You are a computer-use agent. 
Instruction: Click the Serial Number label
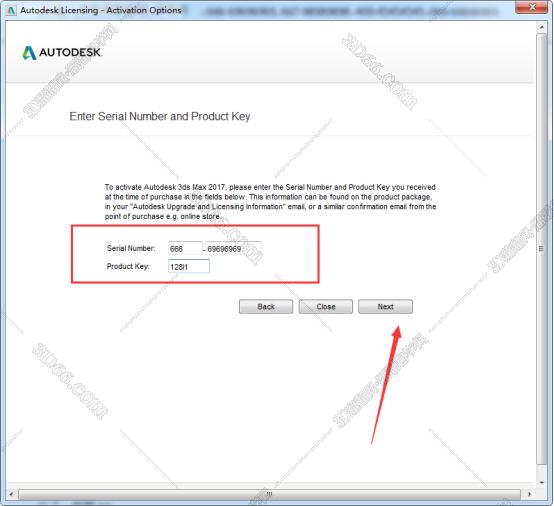click(131, 248)
